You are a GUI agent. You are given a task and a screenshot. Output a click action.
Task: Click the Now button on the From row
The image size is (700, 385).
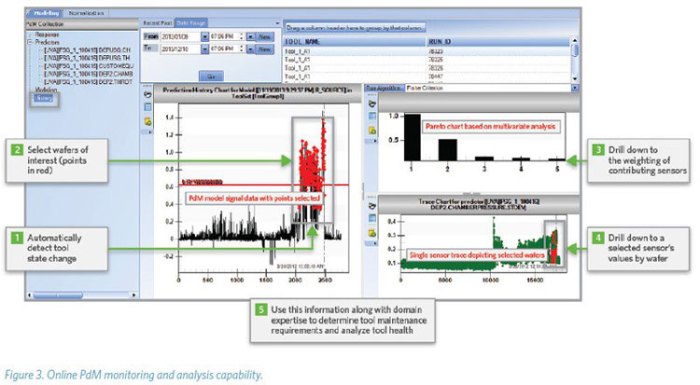tap(265, 37)
